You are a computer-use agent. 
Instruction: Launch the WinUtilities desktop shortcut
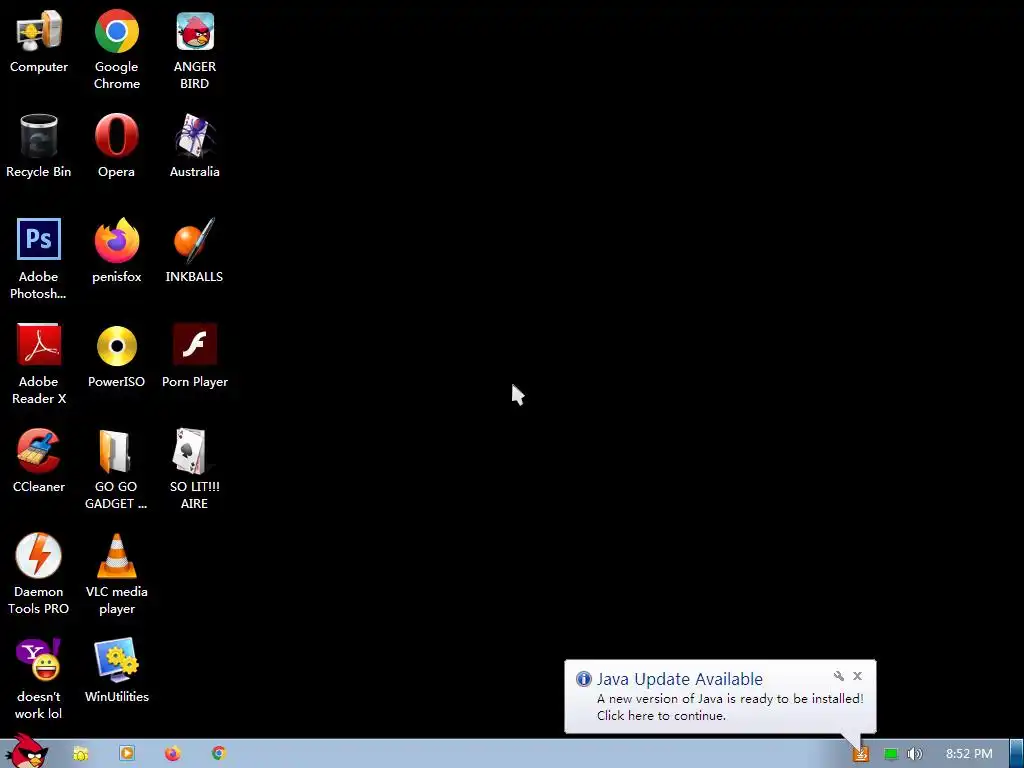pyautogui.click(x=116, y=671)
